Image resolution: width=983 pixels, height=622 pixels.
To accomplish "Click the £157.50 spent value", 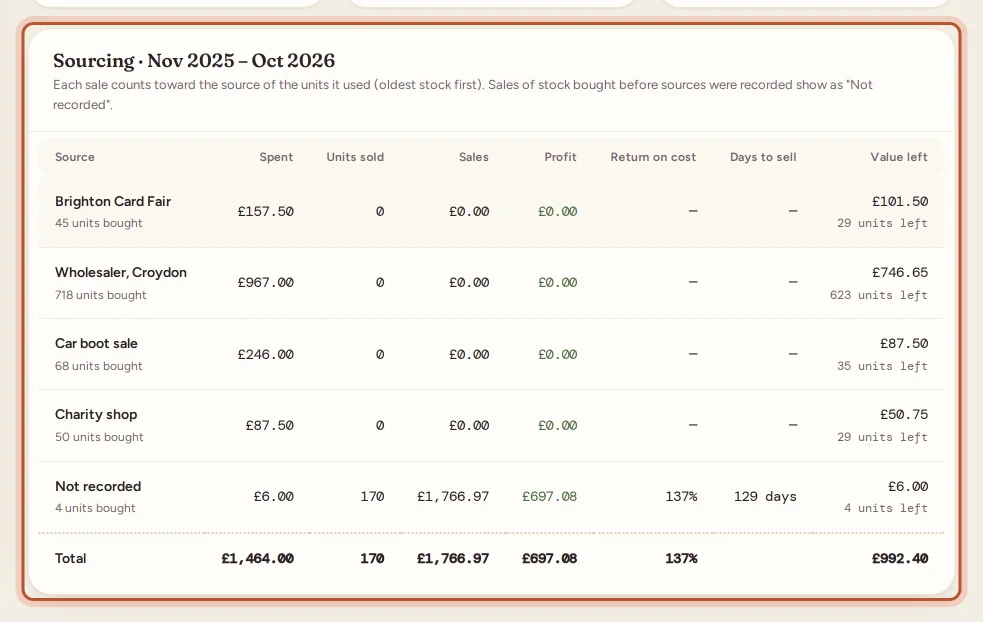I will pos(266,212).
